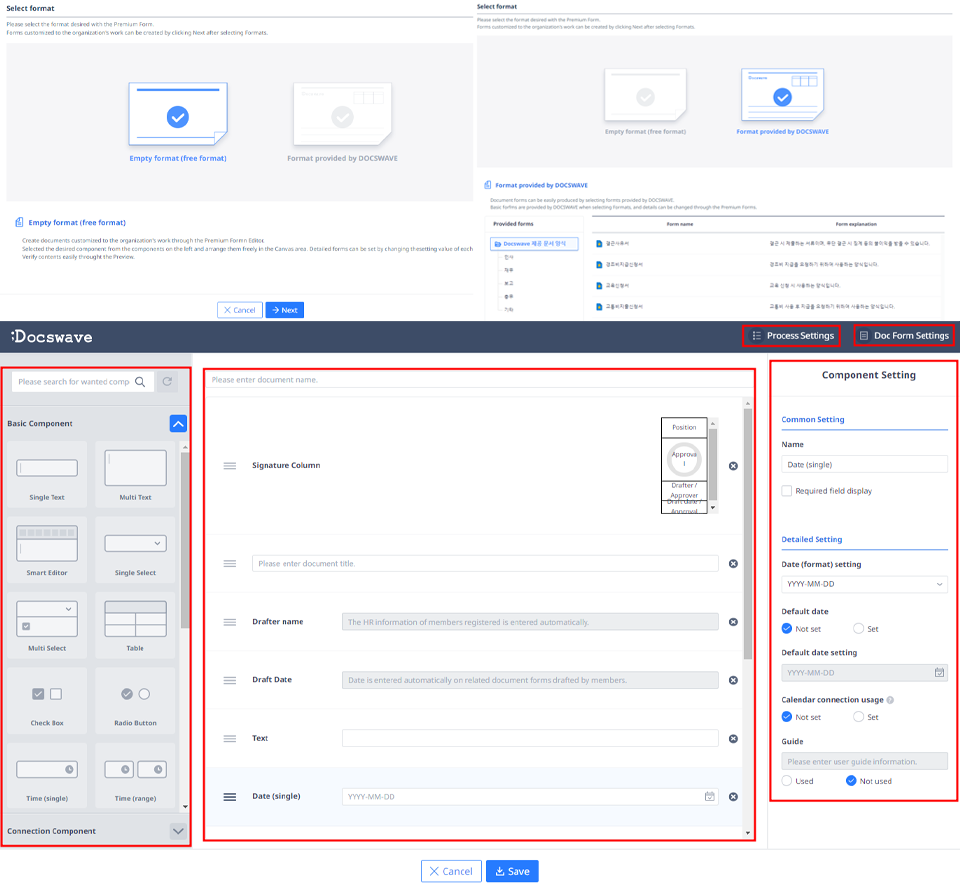Image resolution: width=960 pixels, height=886 pixels.
Task: Select Default date Set option
Action: coord(858,629)
